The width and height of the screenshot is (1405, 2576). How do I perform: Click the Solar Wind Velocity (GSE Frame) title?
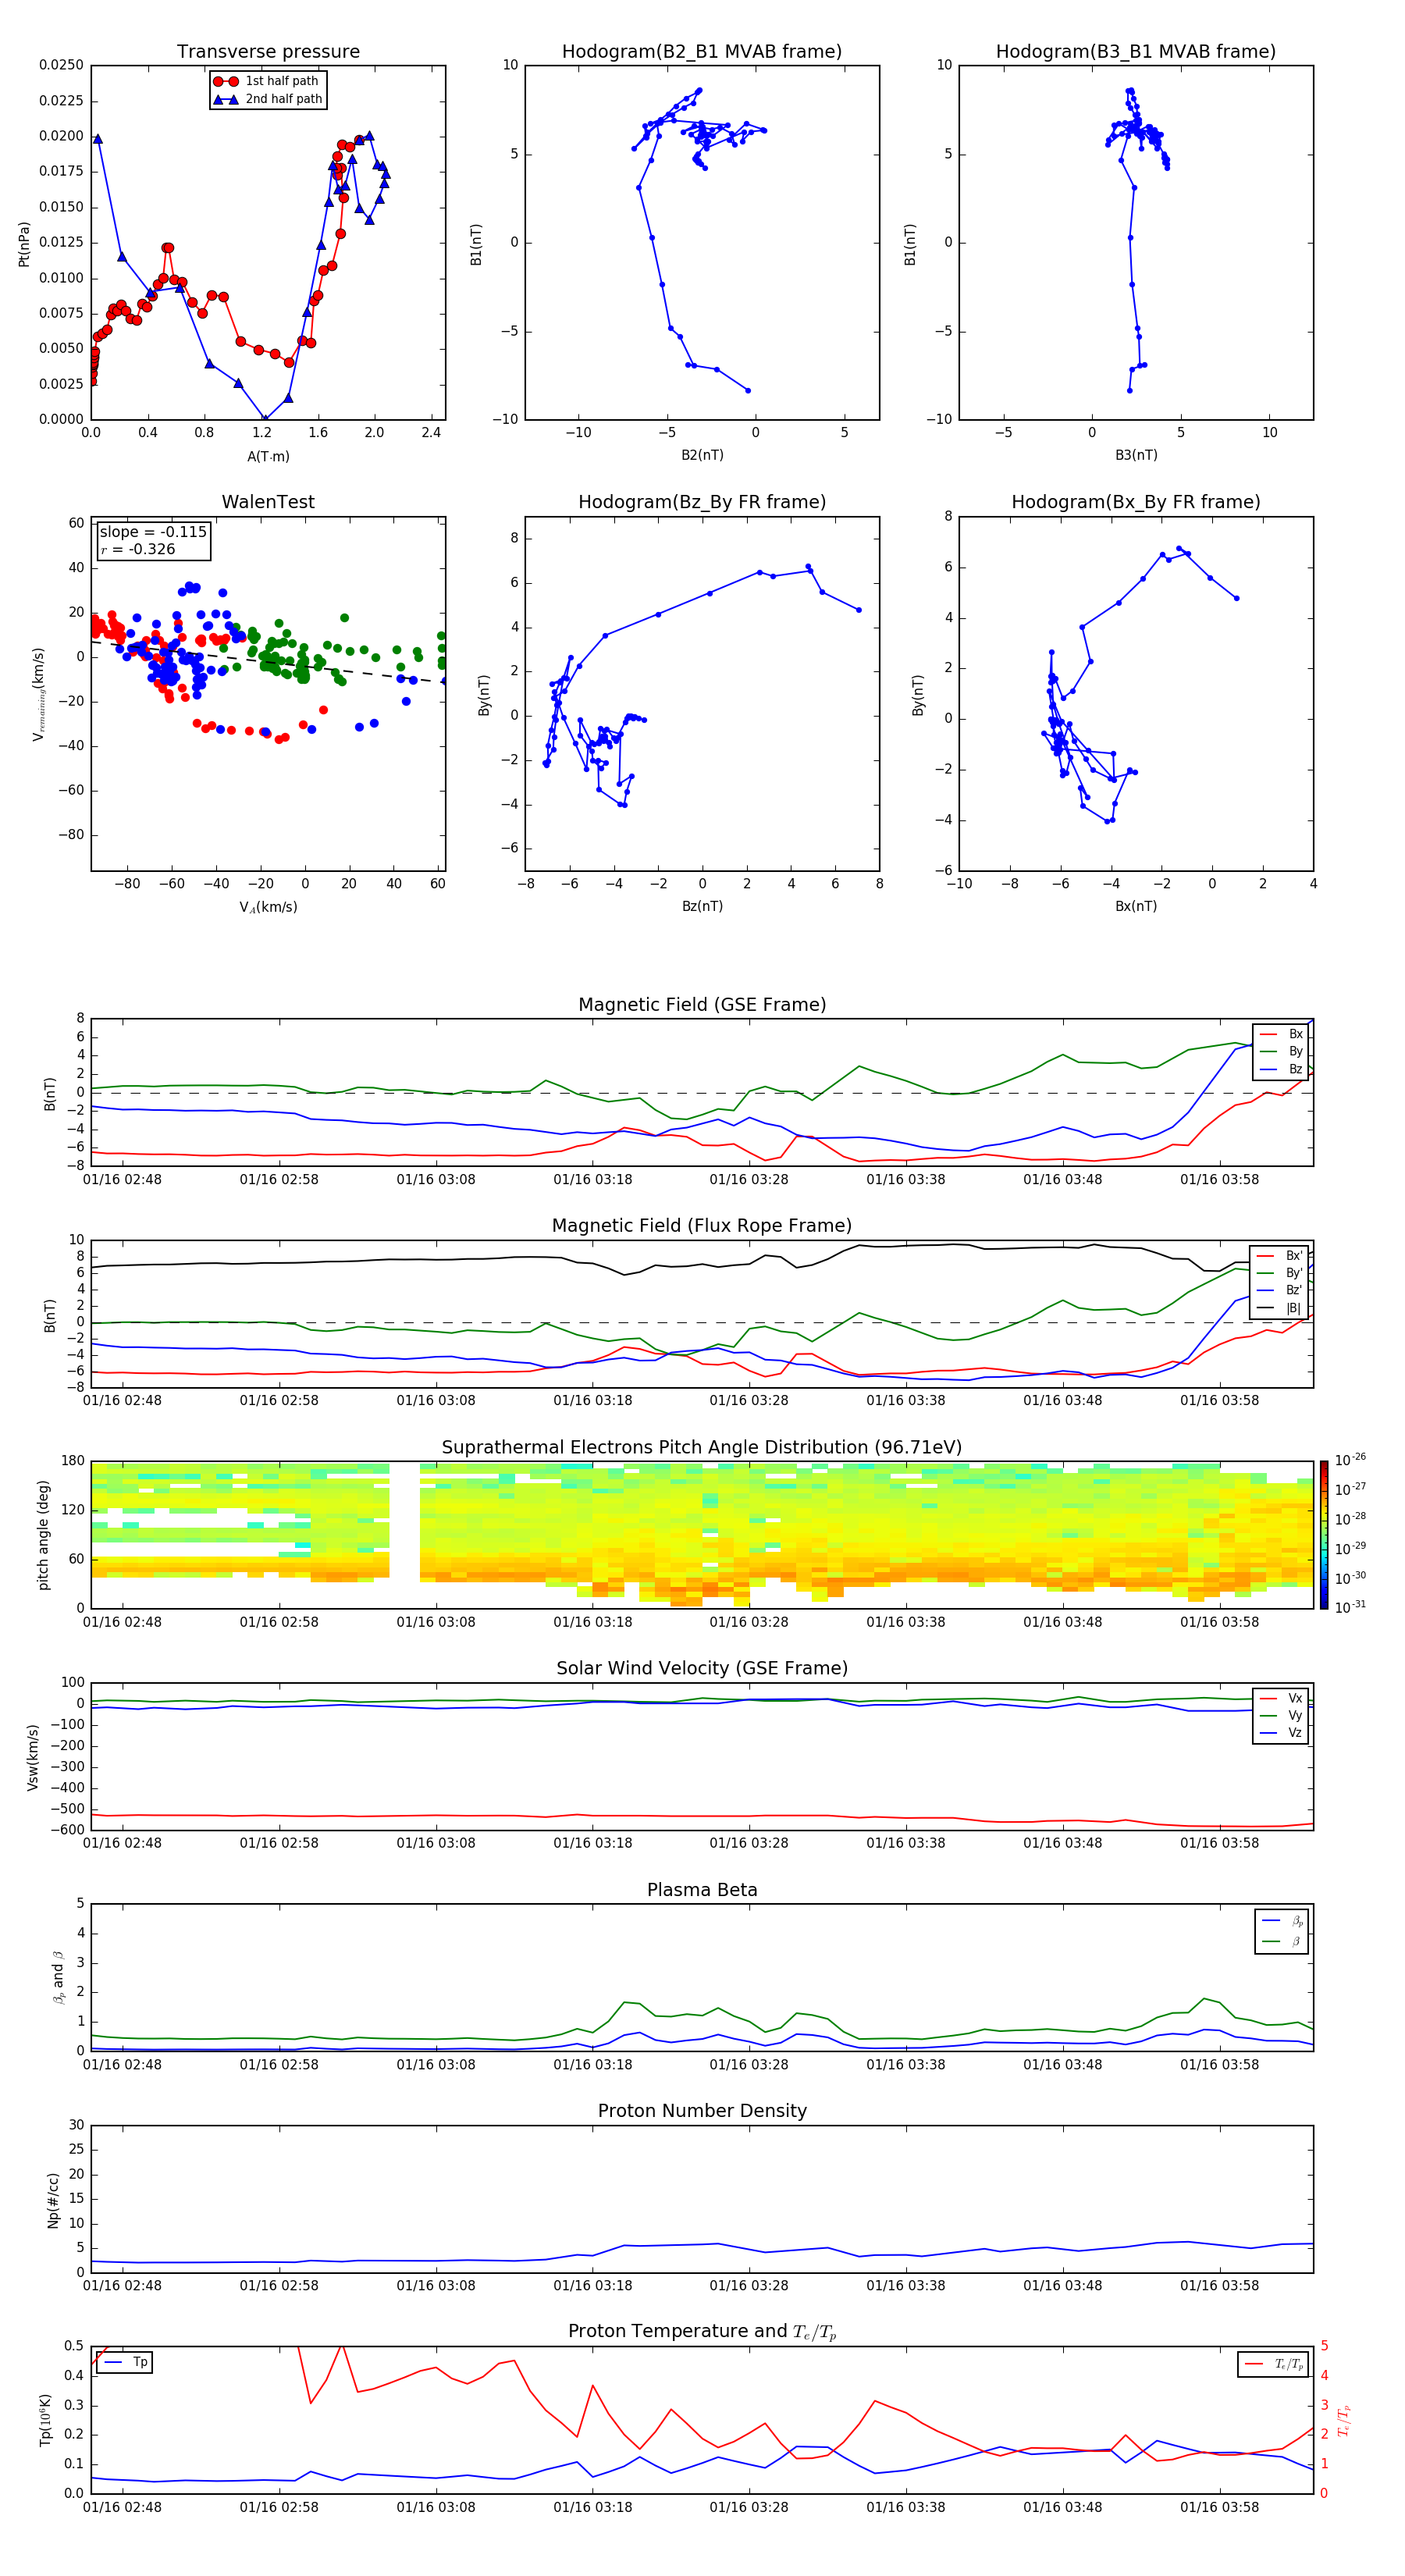(x=702, y=1669)
